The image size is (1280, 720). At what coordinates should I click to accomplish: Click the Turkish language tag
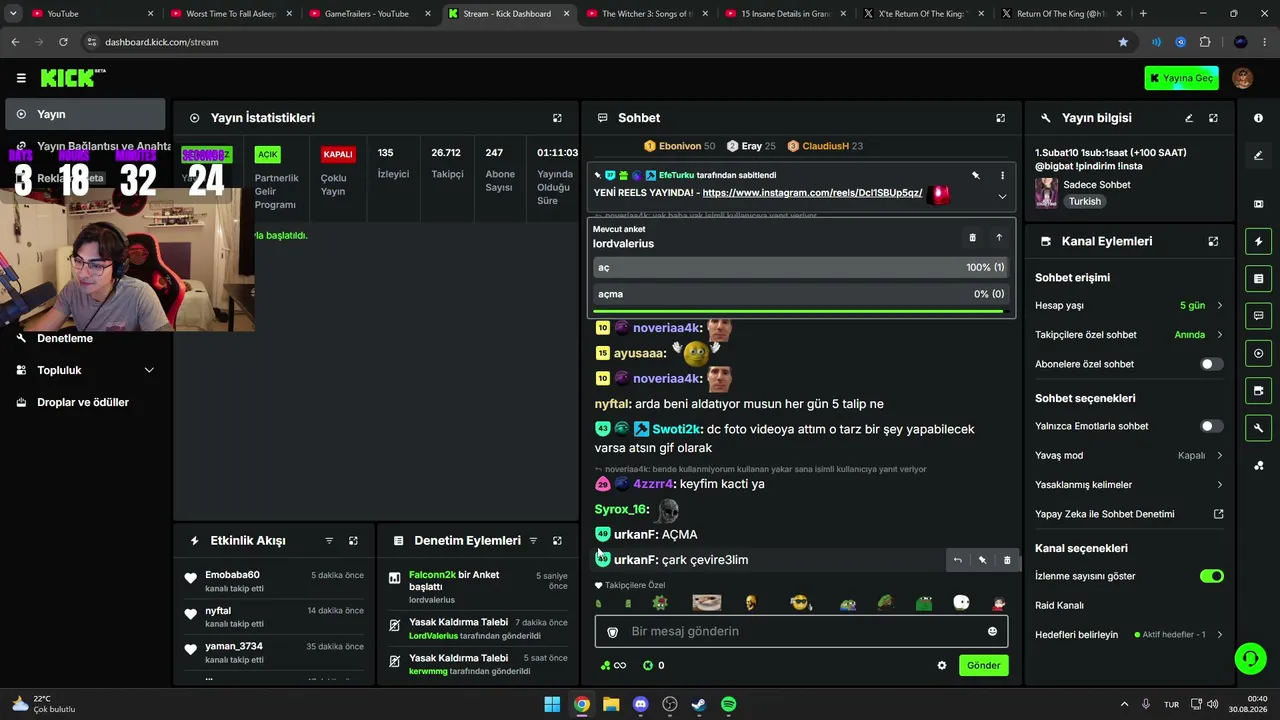click(x=1084, y=201)
